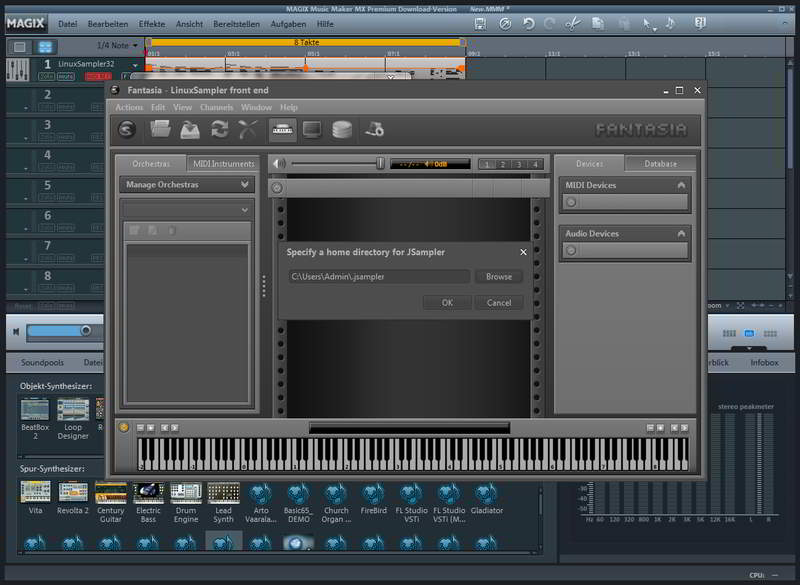800x585 pixels.
Task: Select Lead Synth instrument
Action: [223, 492]
